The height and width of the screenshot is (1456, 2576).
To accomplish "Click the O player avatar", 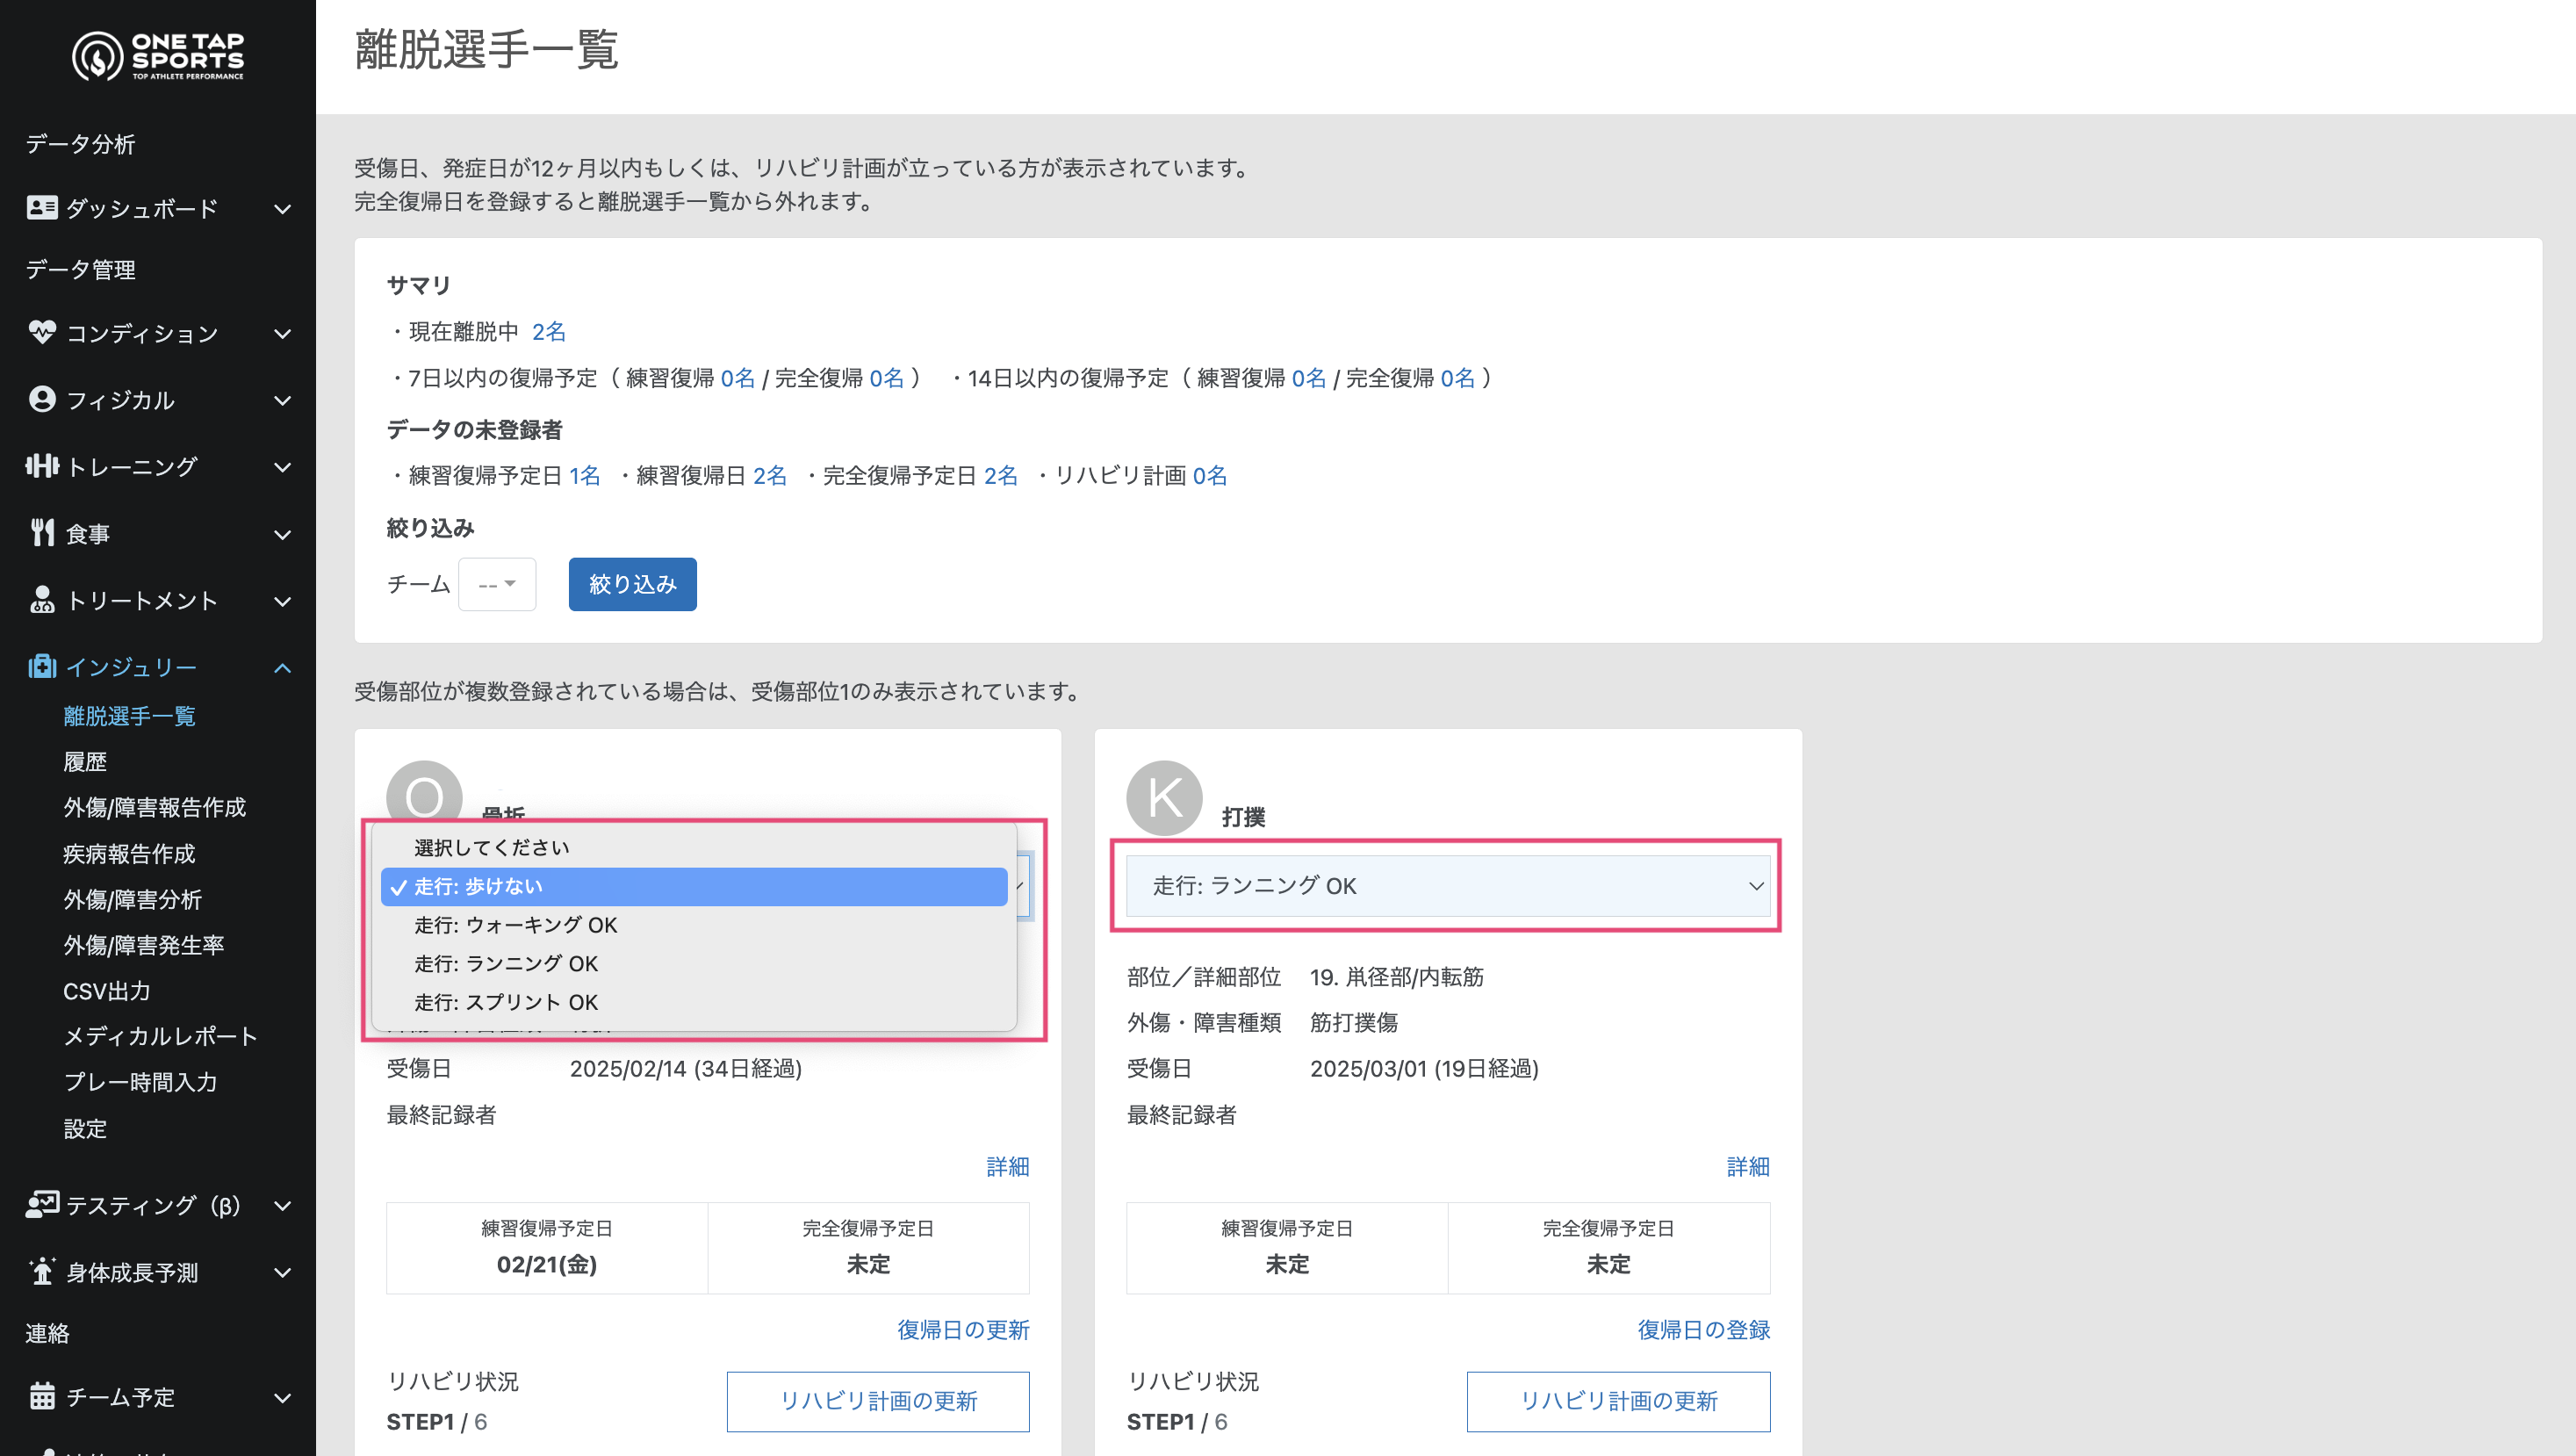I will [424, 792].
